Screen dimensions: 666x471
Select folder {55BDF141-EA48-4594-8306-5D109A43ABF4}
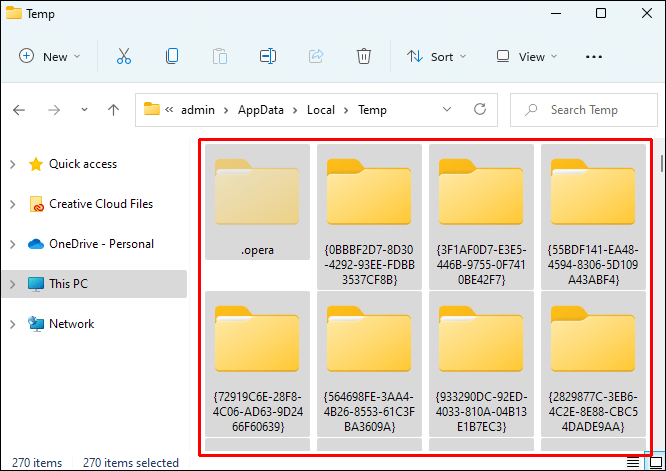593,217
